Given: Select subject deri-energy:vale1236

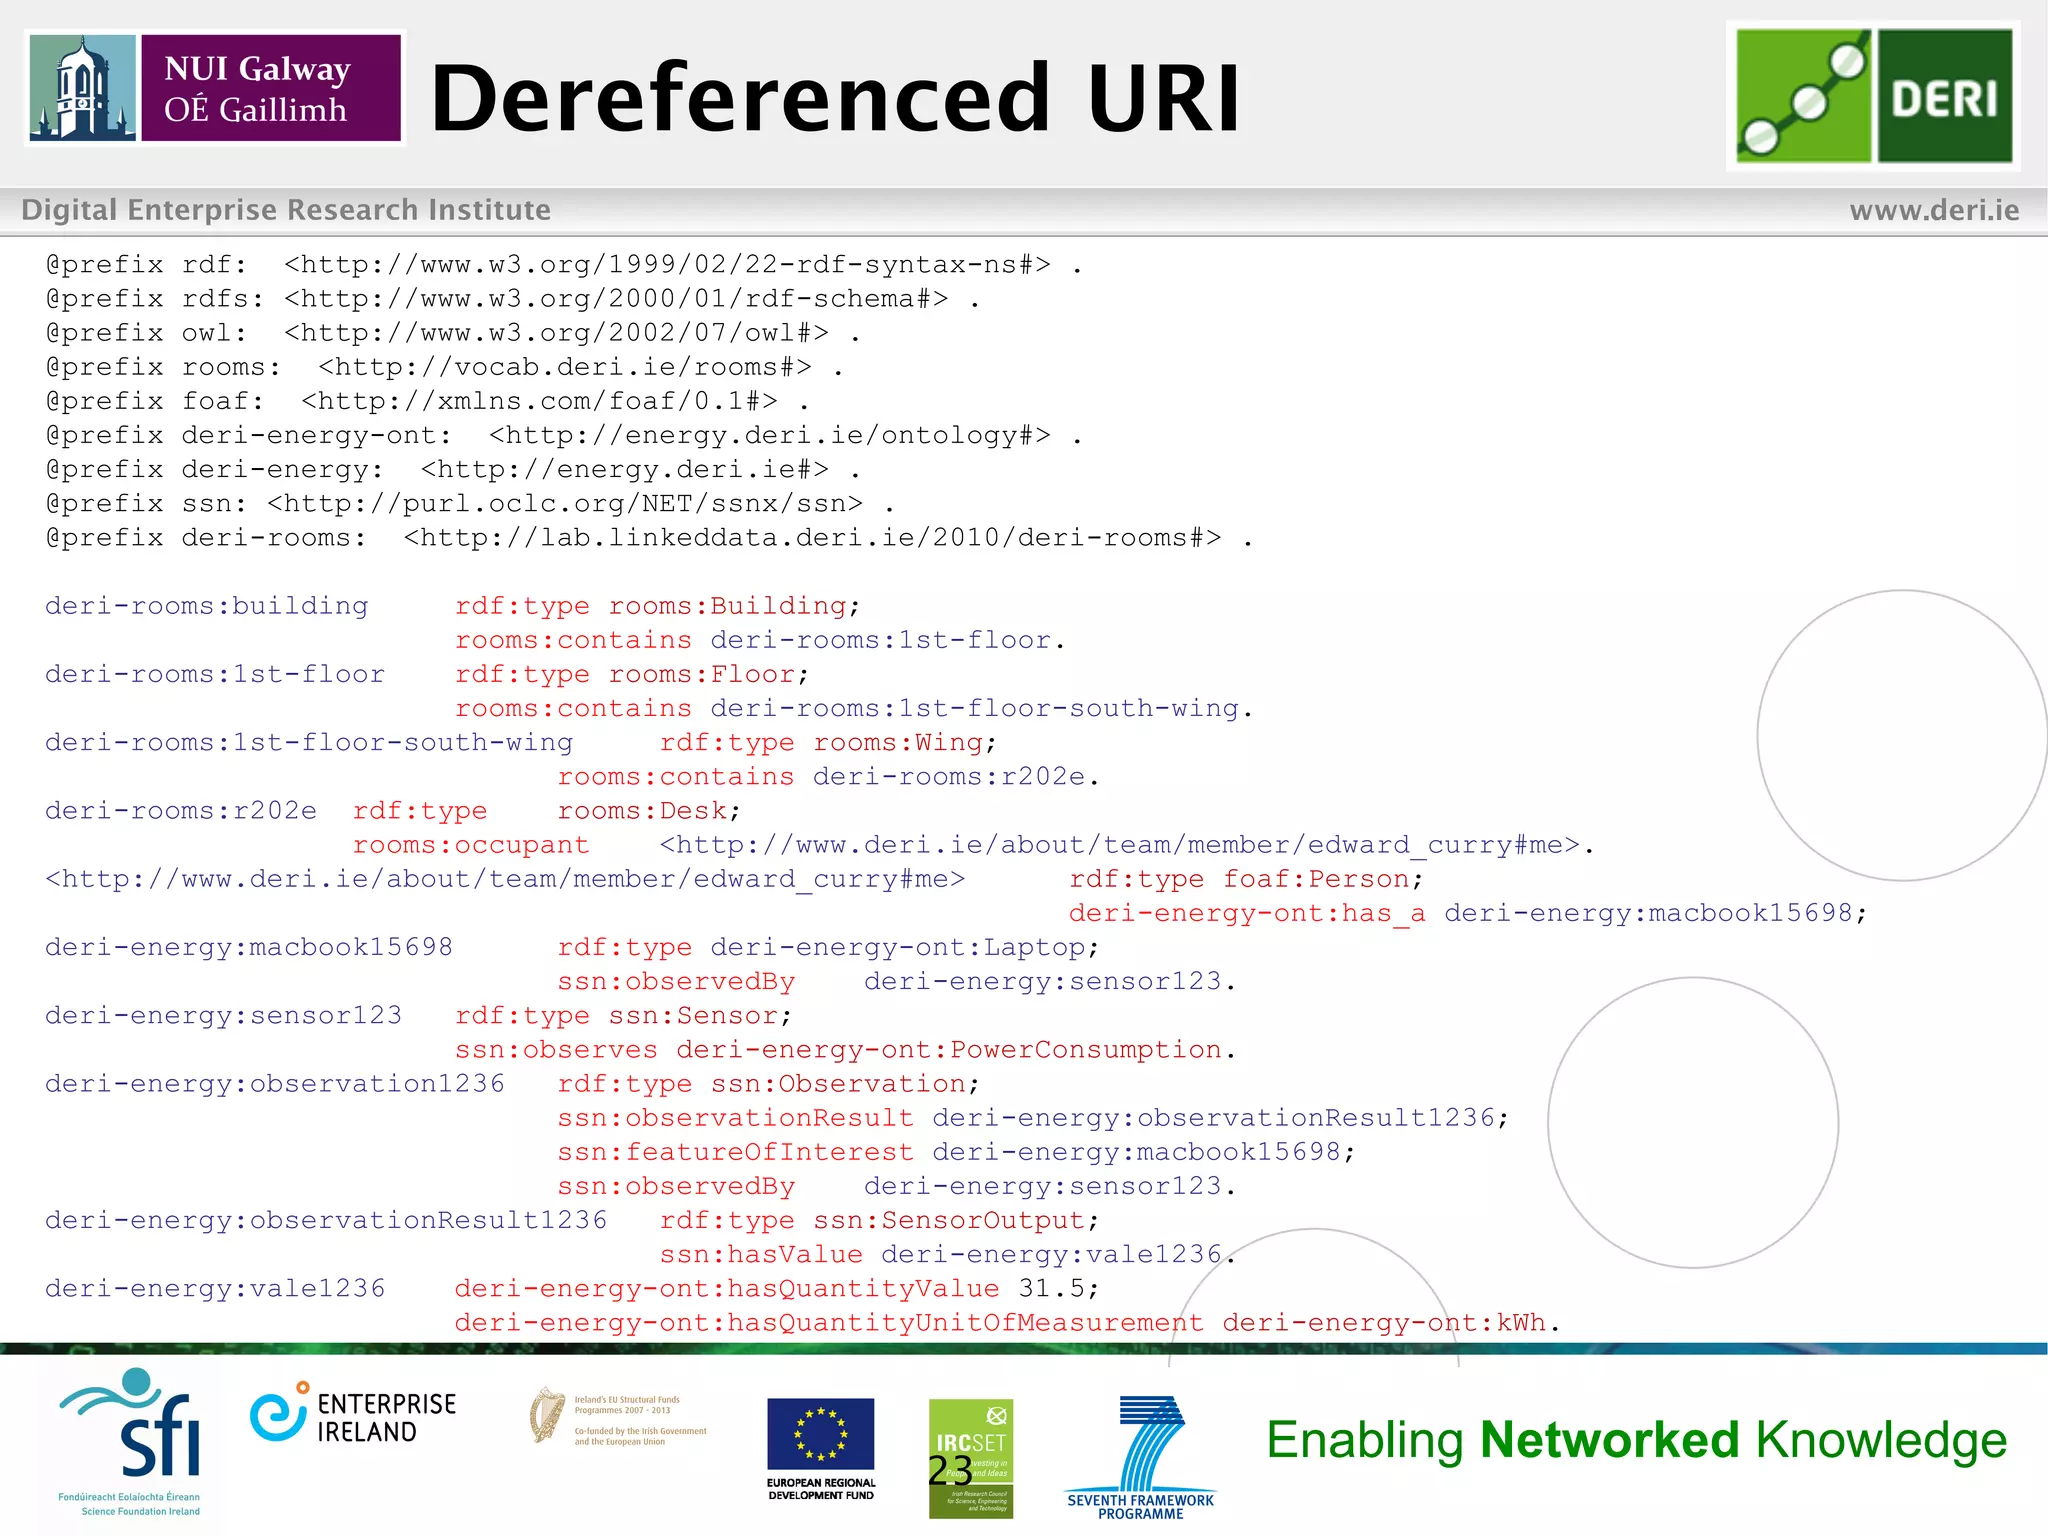Looking at the screenshot, I should [x=215, y=1288].
